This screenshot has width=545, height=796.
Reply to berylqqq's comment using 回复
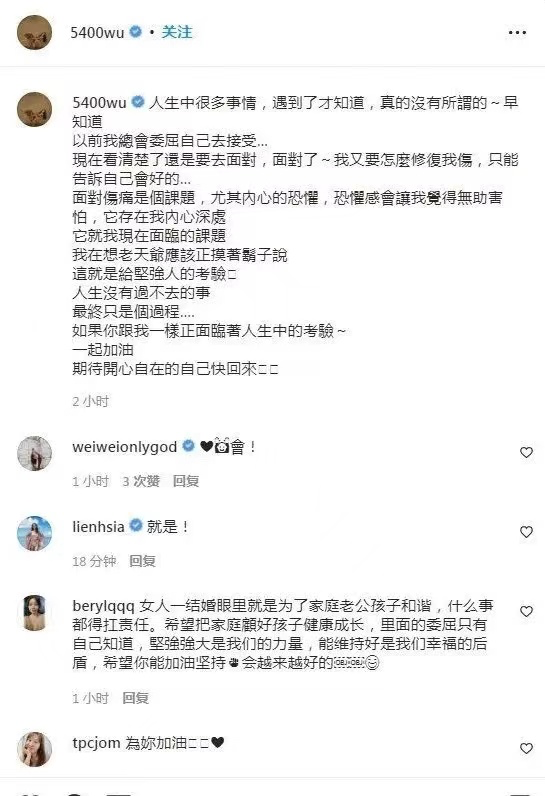coord(135,699)
